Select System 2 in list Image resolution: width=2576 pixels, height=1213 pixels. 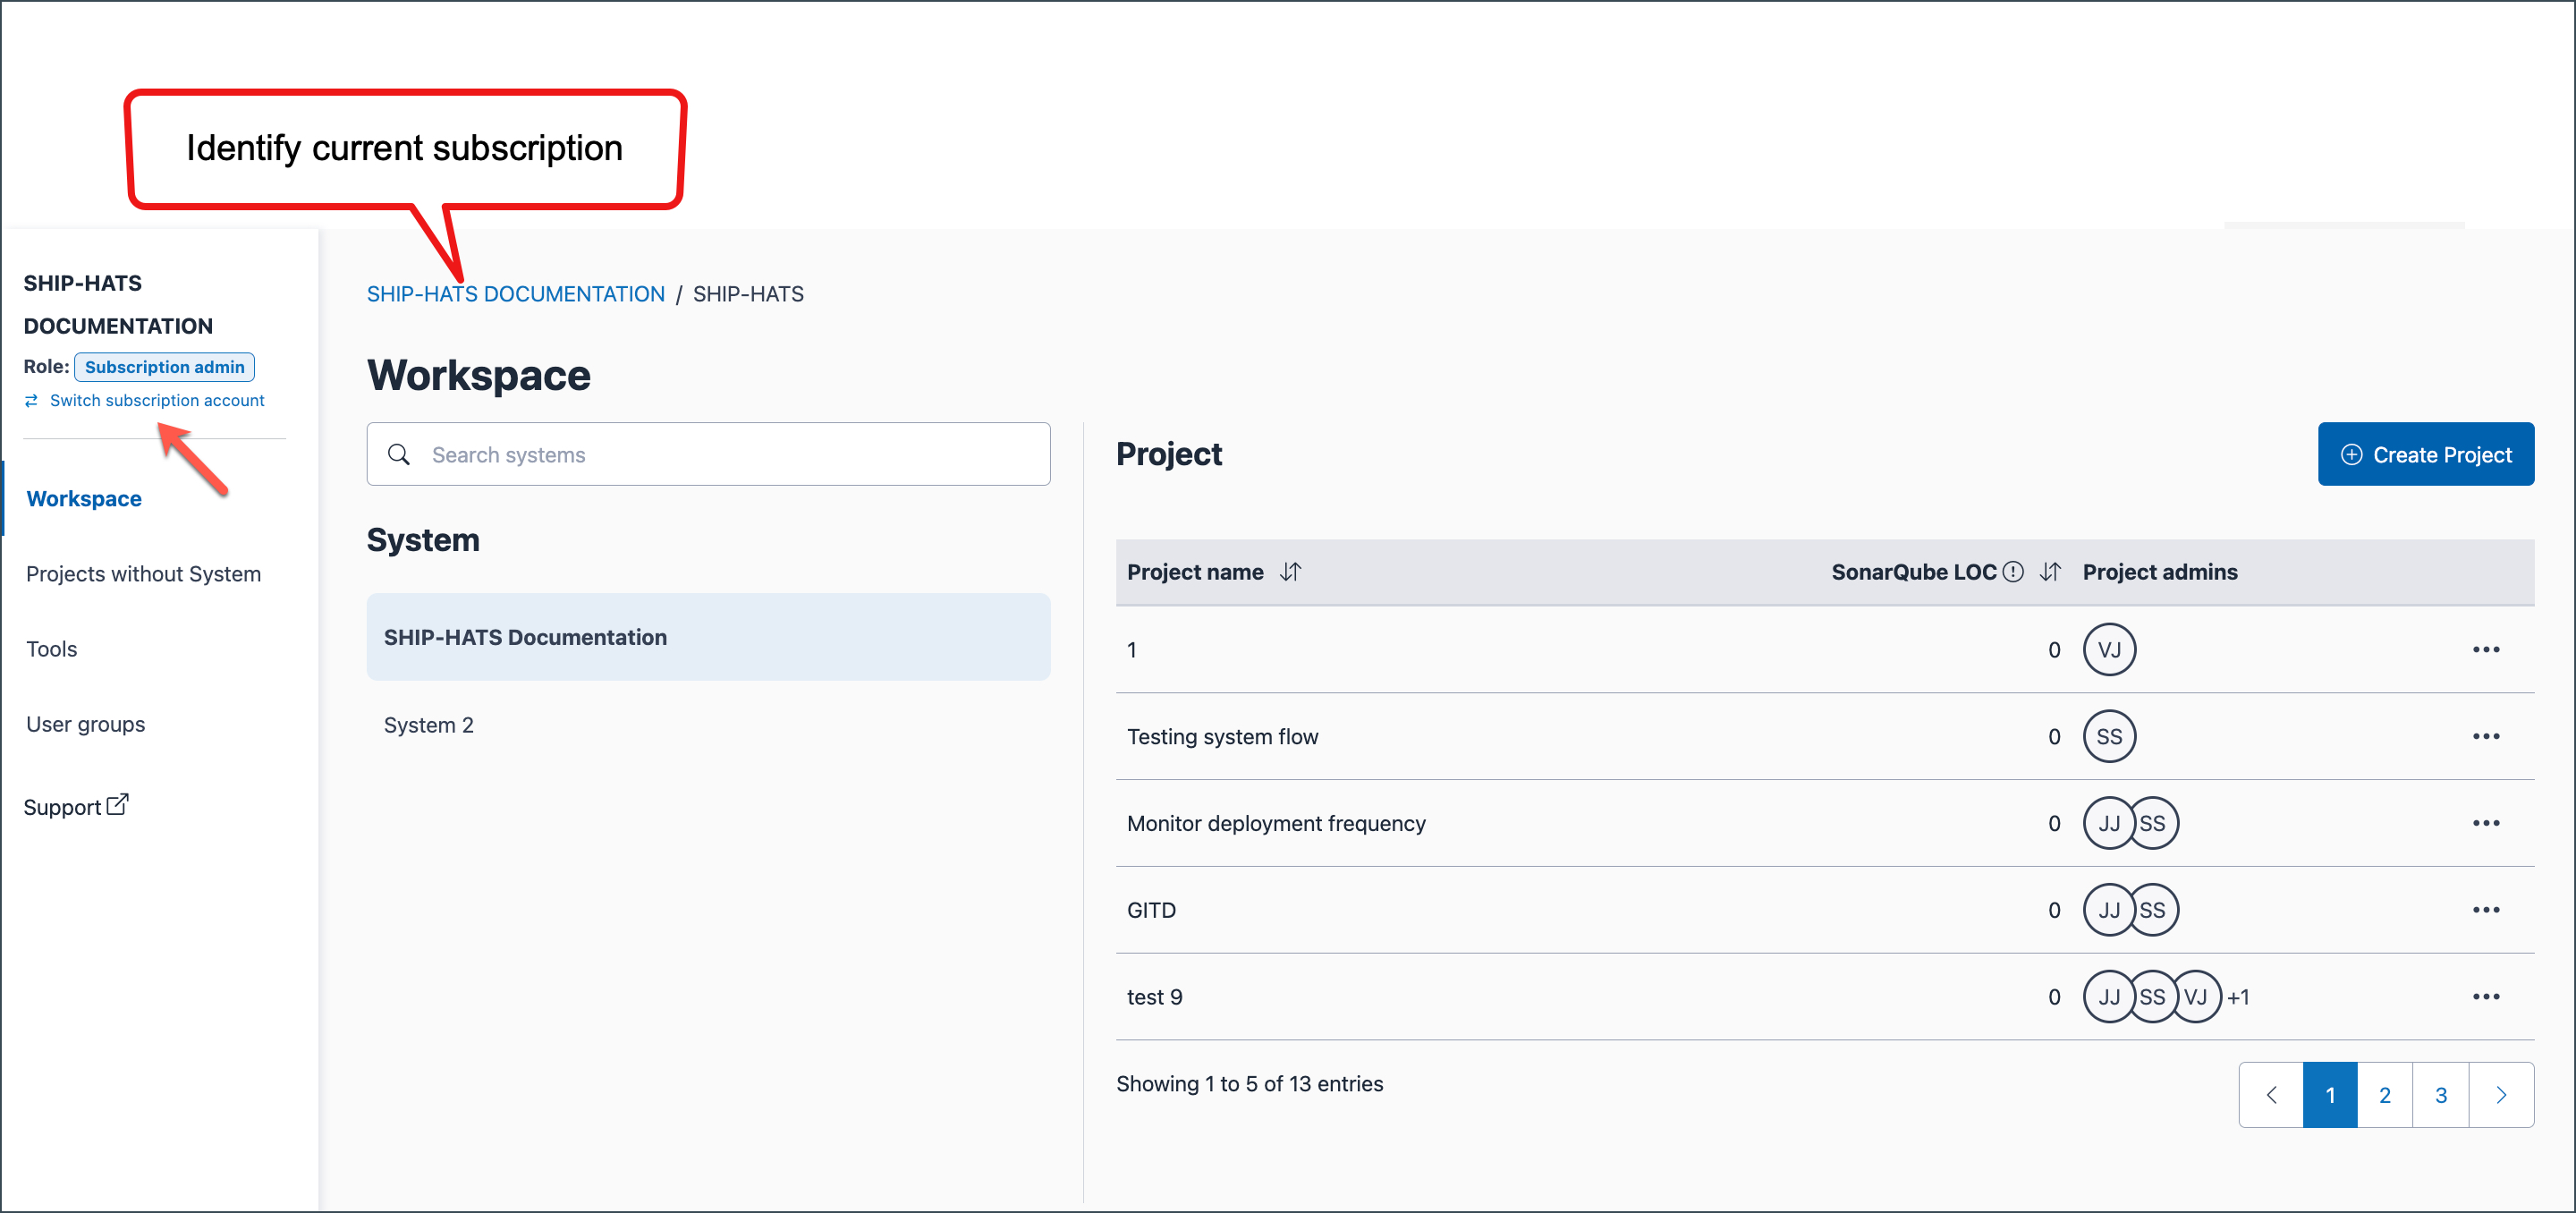(429, 725)
